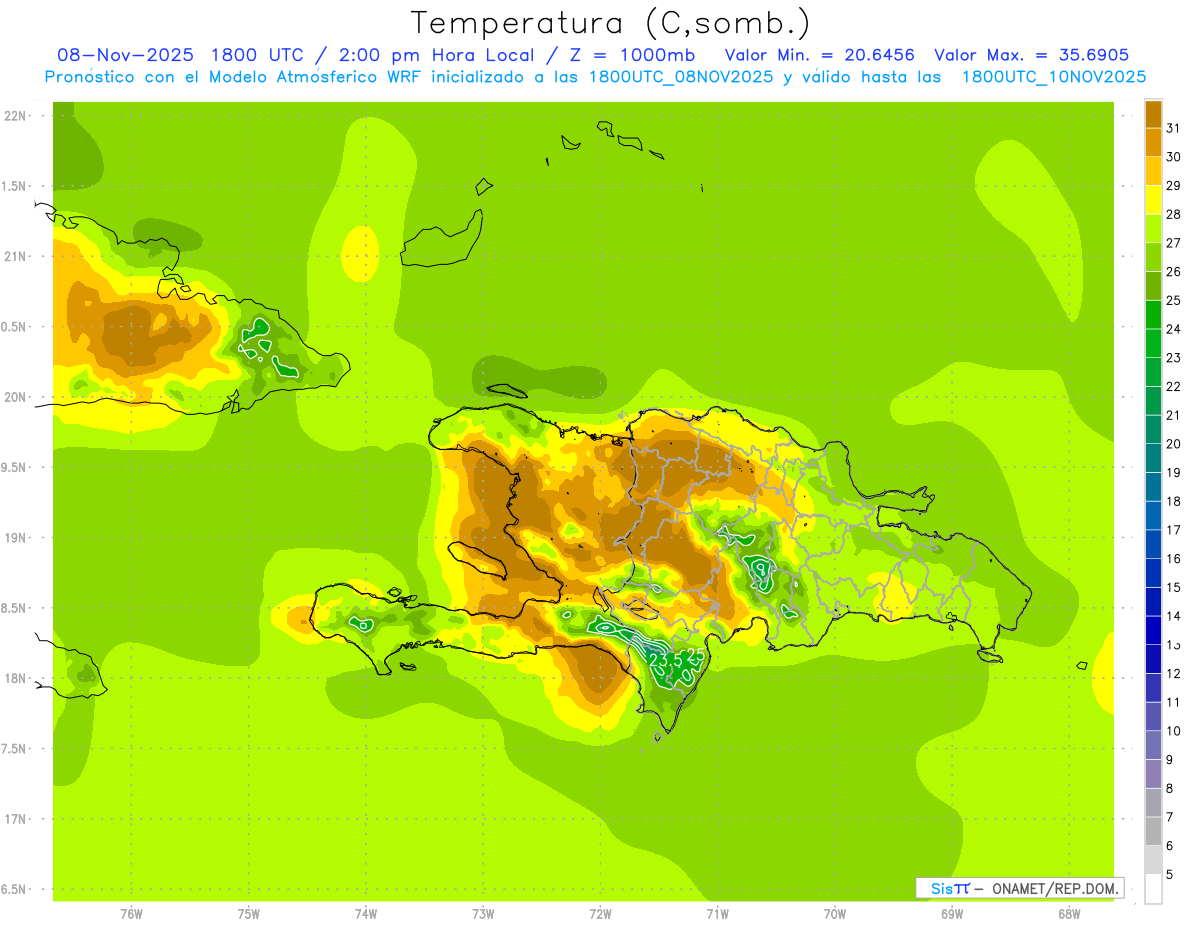
Task: Click the 22 colorbar value label
Action: (x=1174, y=387)
